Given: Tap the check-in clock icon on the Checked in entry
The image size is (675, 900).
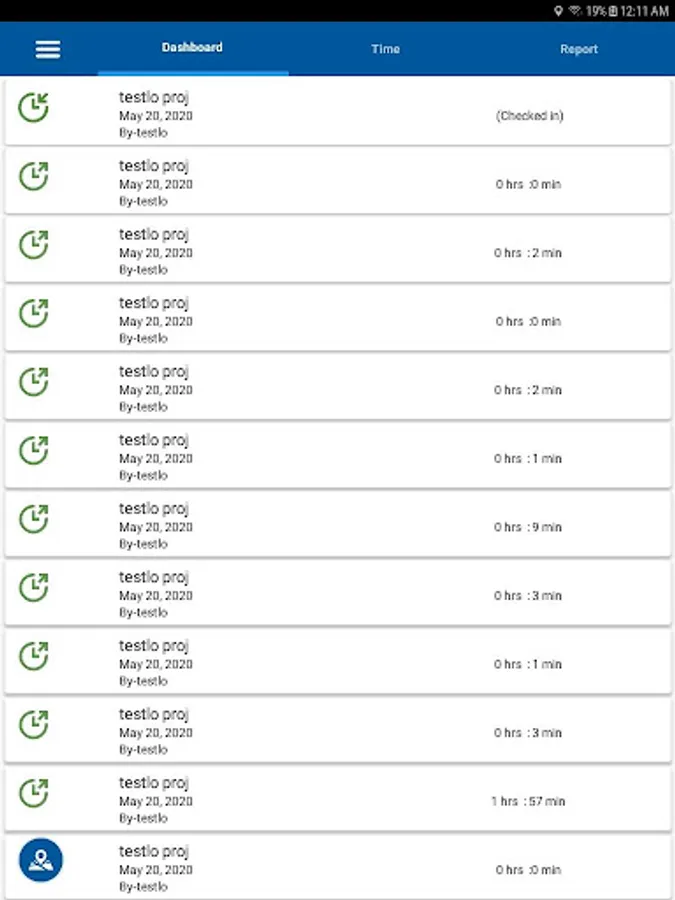Looking at the screenshot, I should click(x=33, y=107).
